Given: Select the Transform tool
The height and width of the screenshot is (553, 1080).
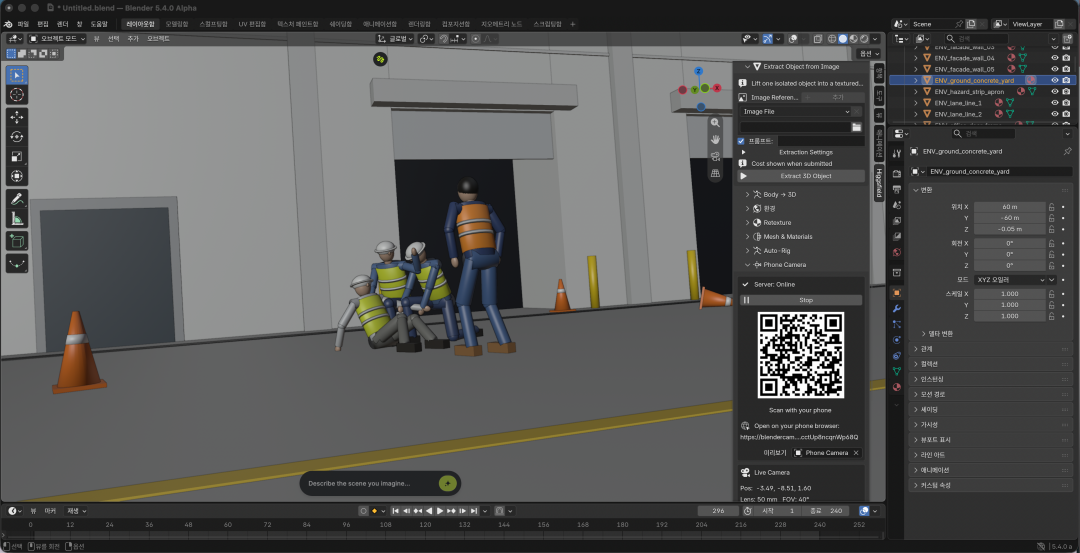Looking at the screenshot, I should click(17, 177).
